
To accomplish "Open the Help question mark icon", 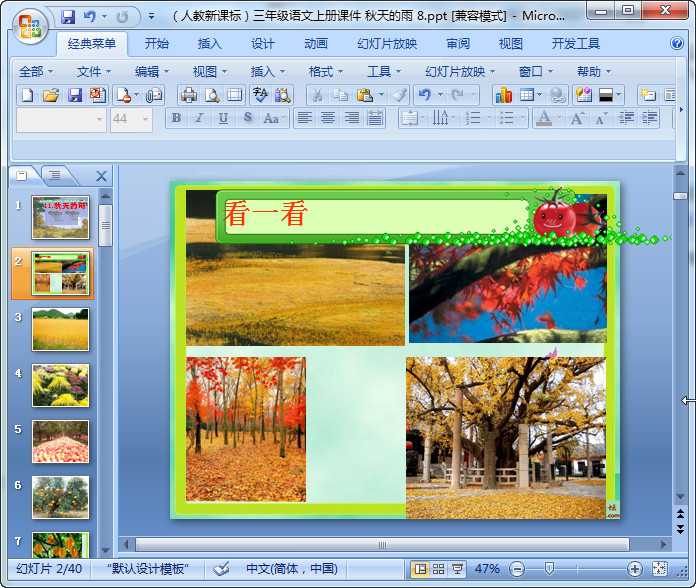I will pyautogui.click(x=677, y=43).
